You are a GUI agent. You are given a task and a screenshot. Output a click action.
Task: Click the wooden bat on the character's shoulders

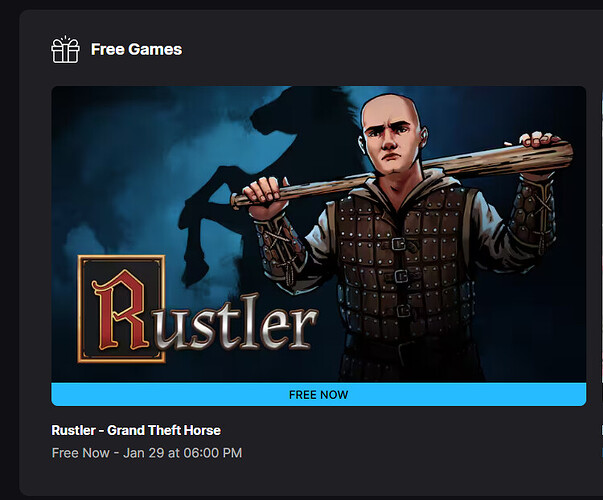(x=402, y=173)
